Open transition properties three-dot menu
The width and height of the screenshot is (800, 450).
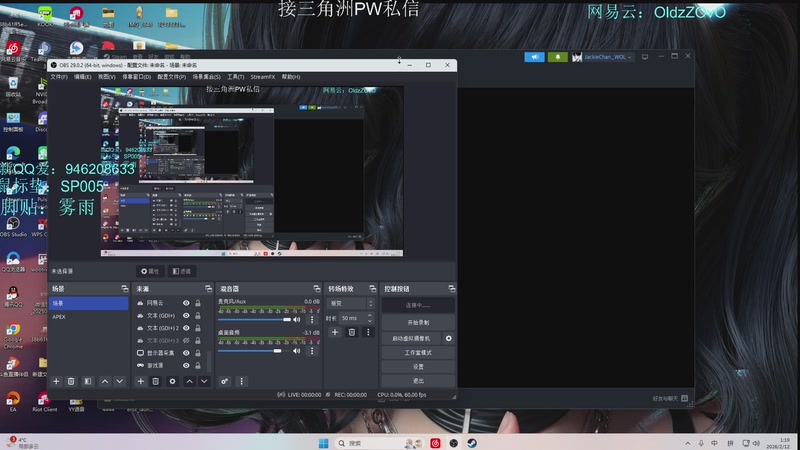(368, 332)
